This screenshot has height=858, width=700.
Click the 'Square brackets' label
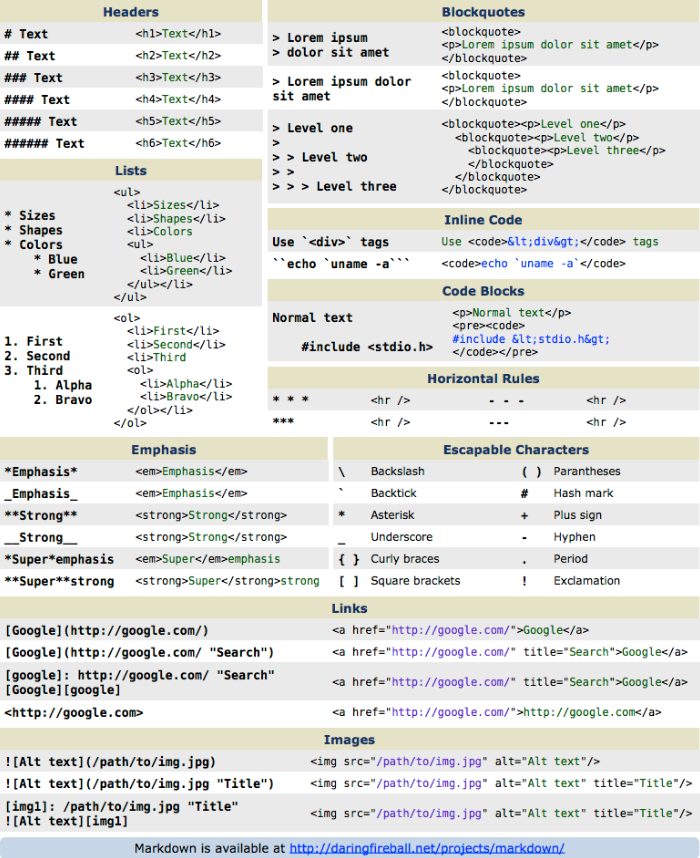[x=415, y=581]
